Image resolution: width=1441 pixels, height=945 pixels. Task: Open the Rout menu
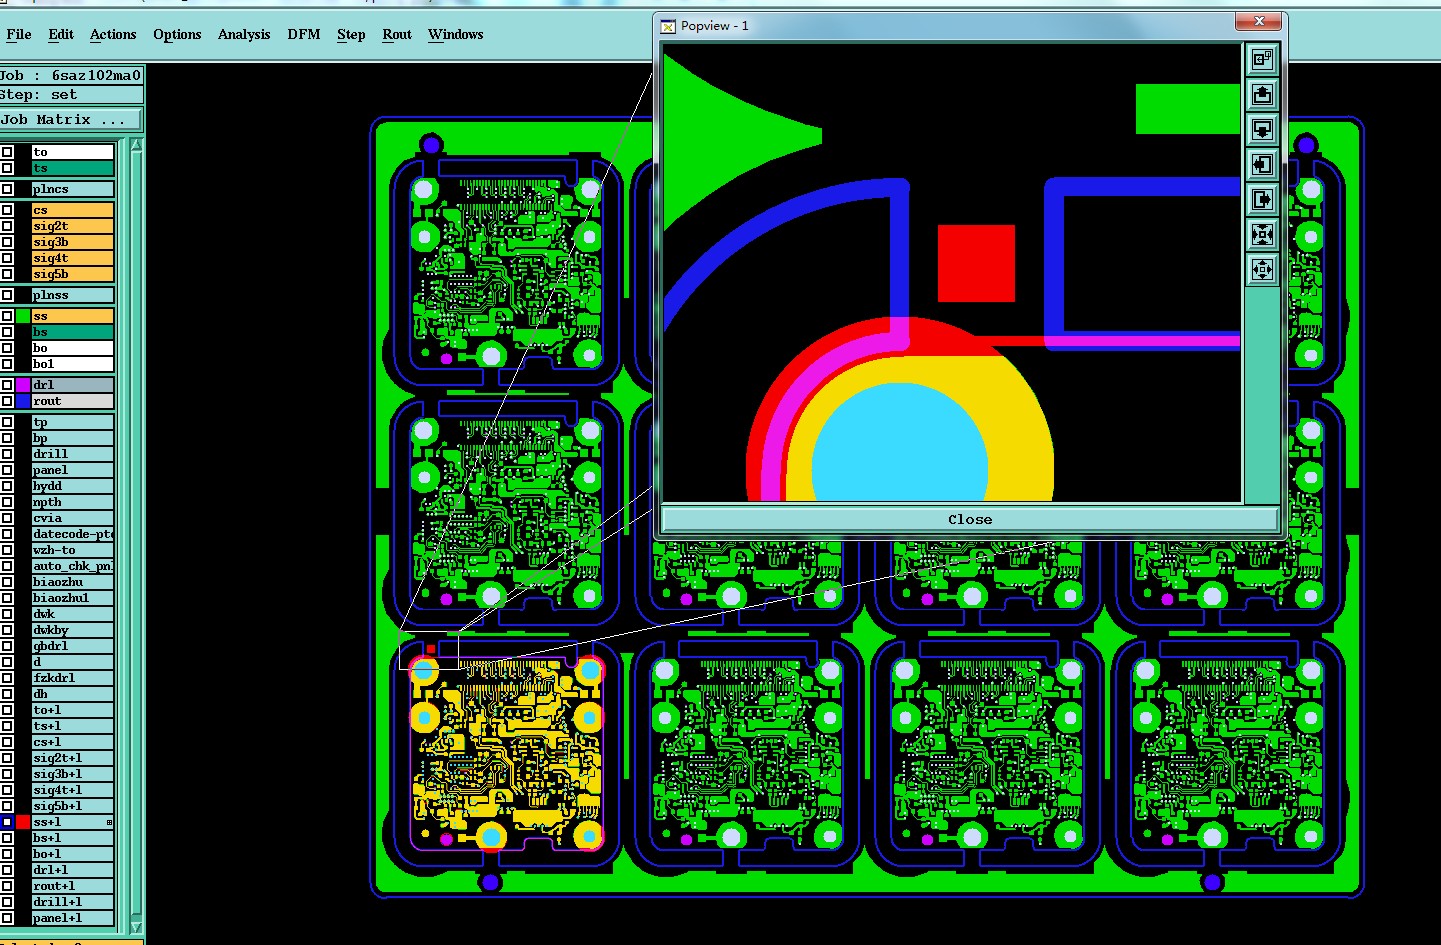pyautogui.click(x=397, y=34)
